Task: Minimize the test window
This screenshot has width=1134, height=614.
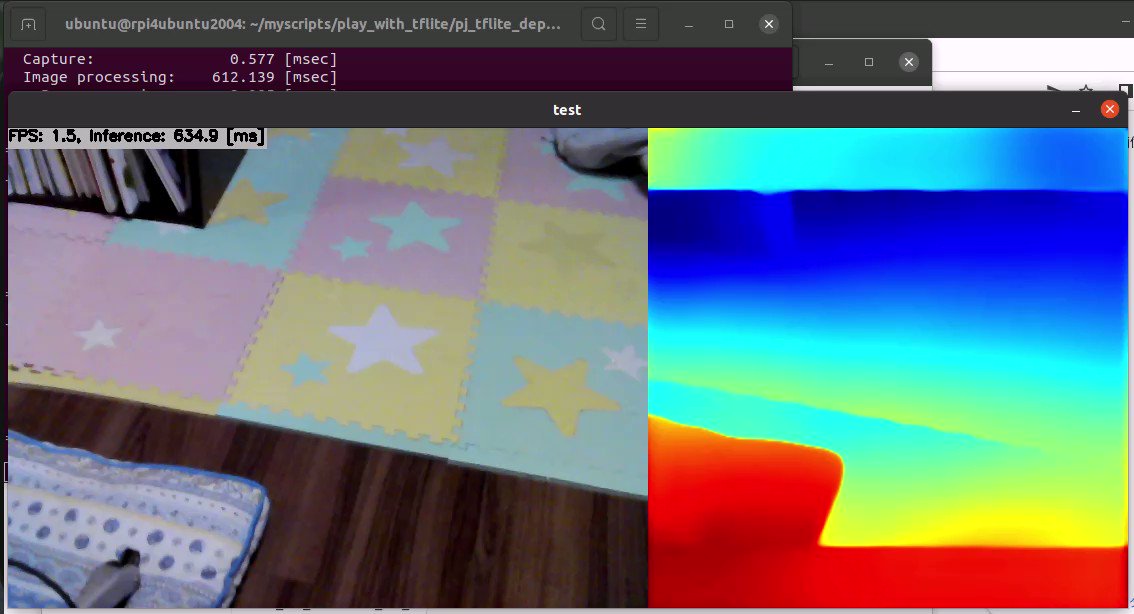Action: pyautogui.click(x=1076, y=110)
